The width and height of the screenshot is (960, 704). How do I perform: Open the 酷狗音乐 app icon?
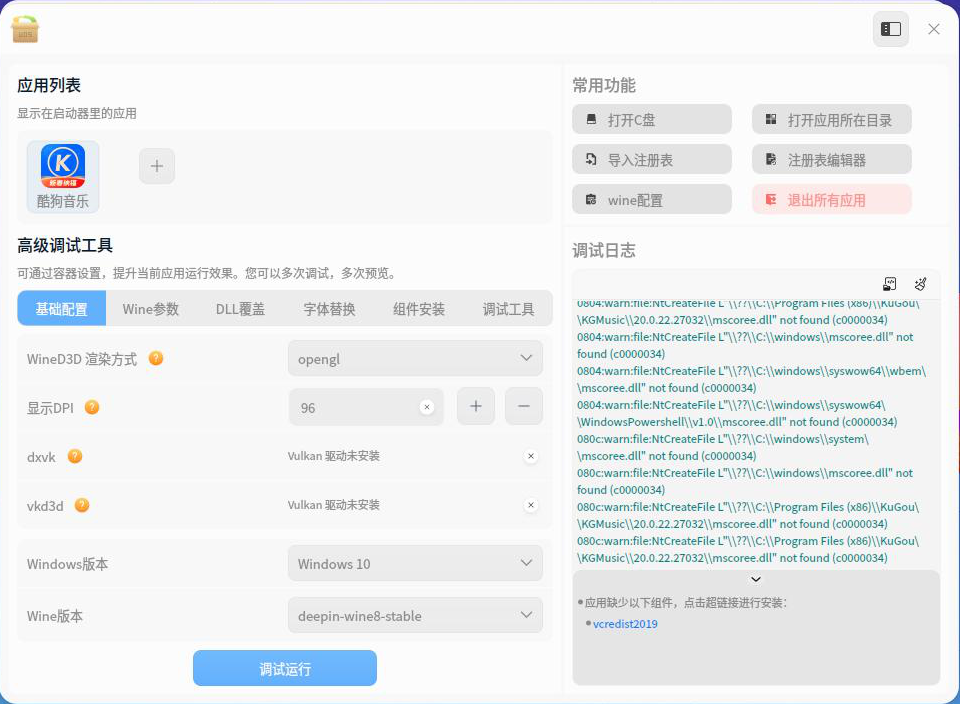62,176
